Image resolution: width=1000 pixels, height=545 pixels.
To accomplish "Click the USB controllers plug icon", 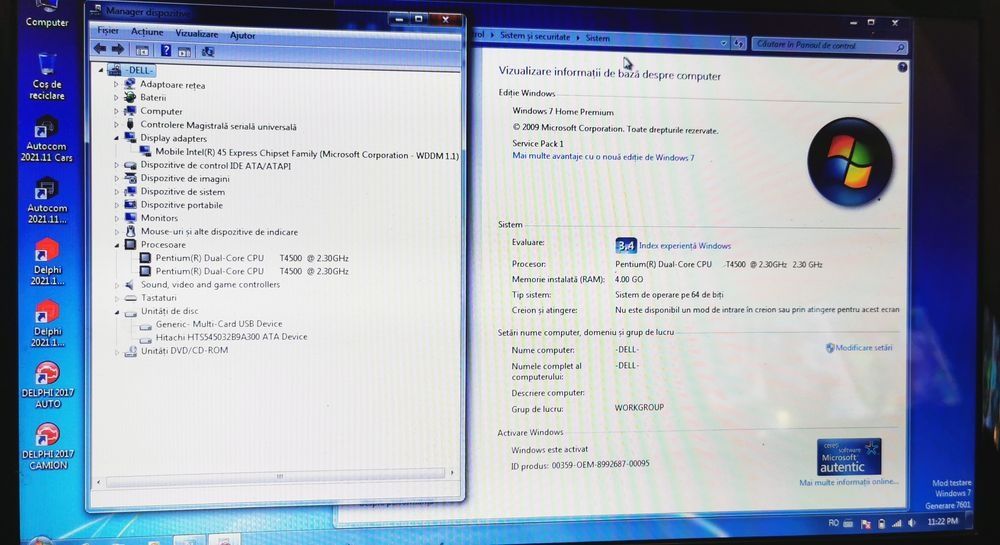I will (x=130, y=124).
